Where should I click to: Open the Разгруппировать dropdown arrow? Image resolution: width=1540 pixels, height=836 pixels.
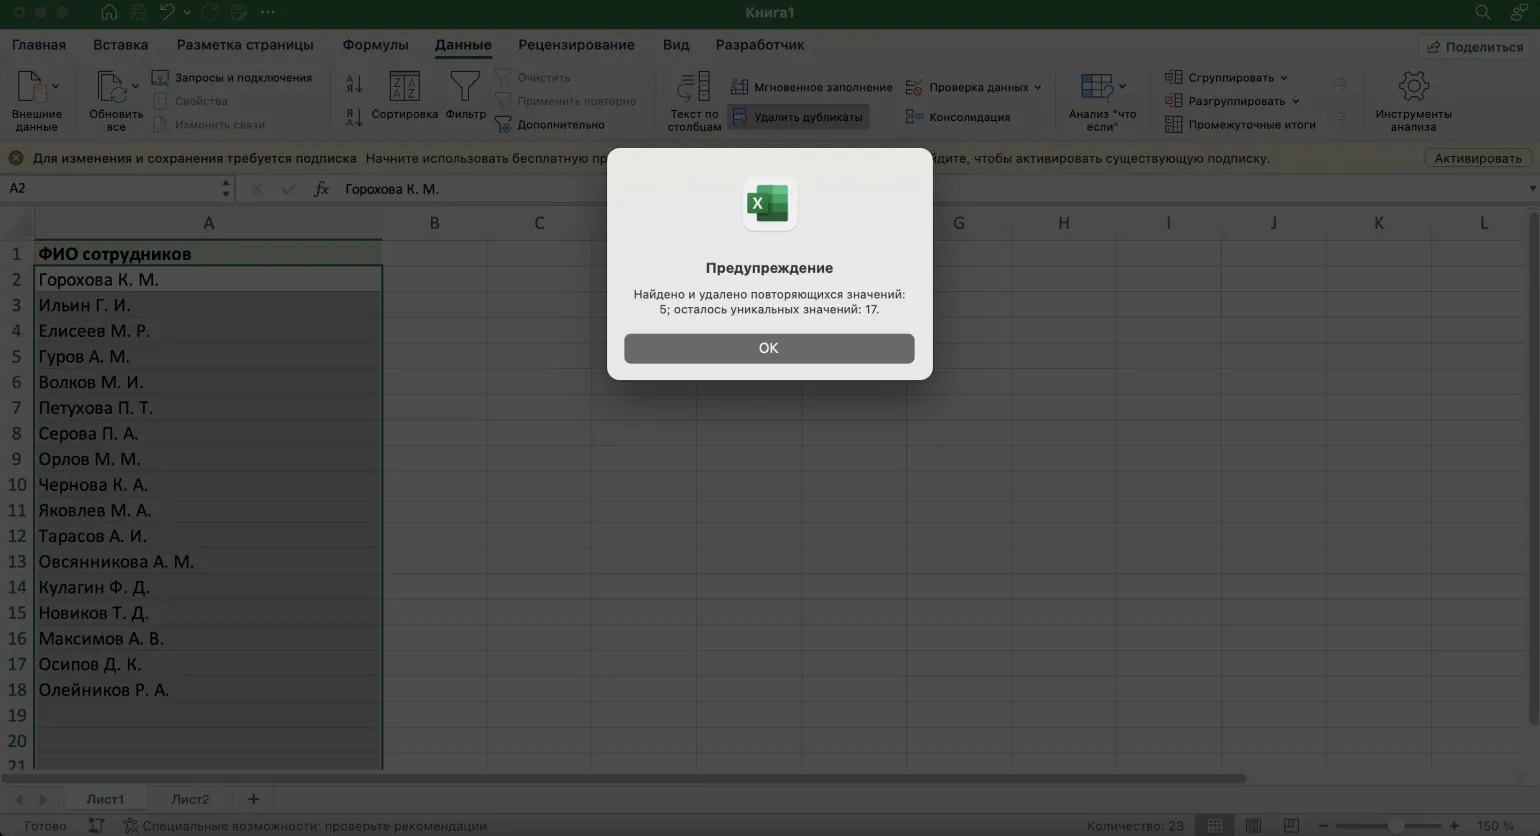pyautogui.click(x=1296, y=101)
